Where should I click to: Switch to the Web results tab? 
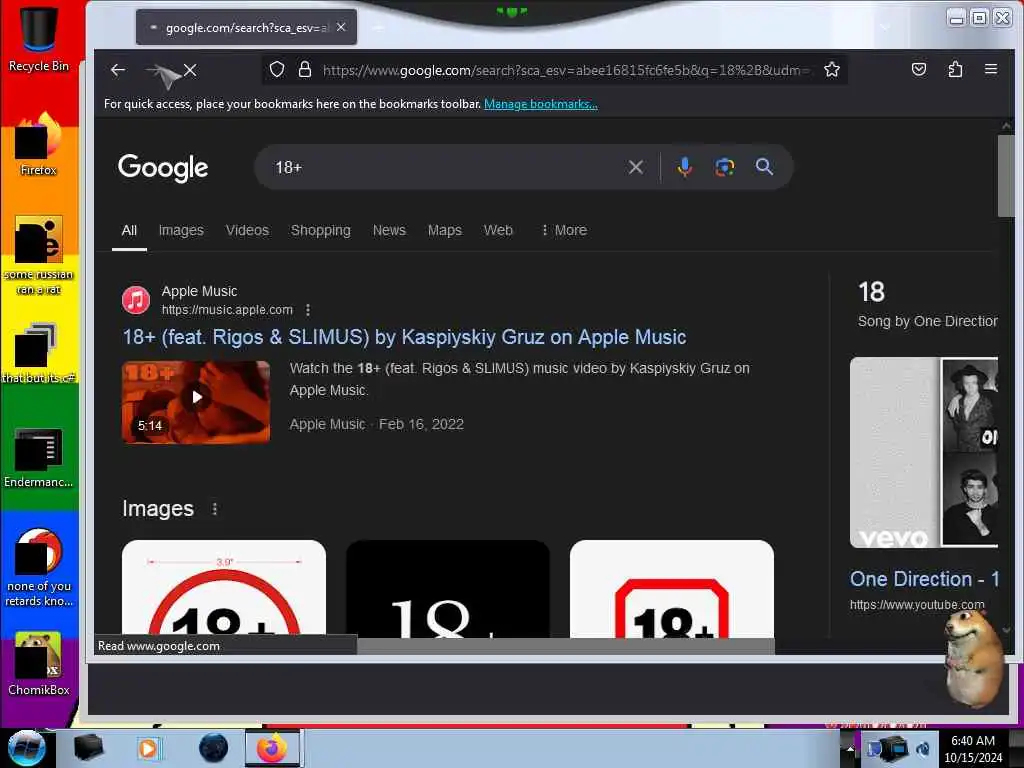click(x=498, y=230)
